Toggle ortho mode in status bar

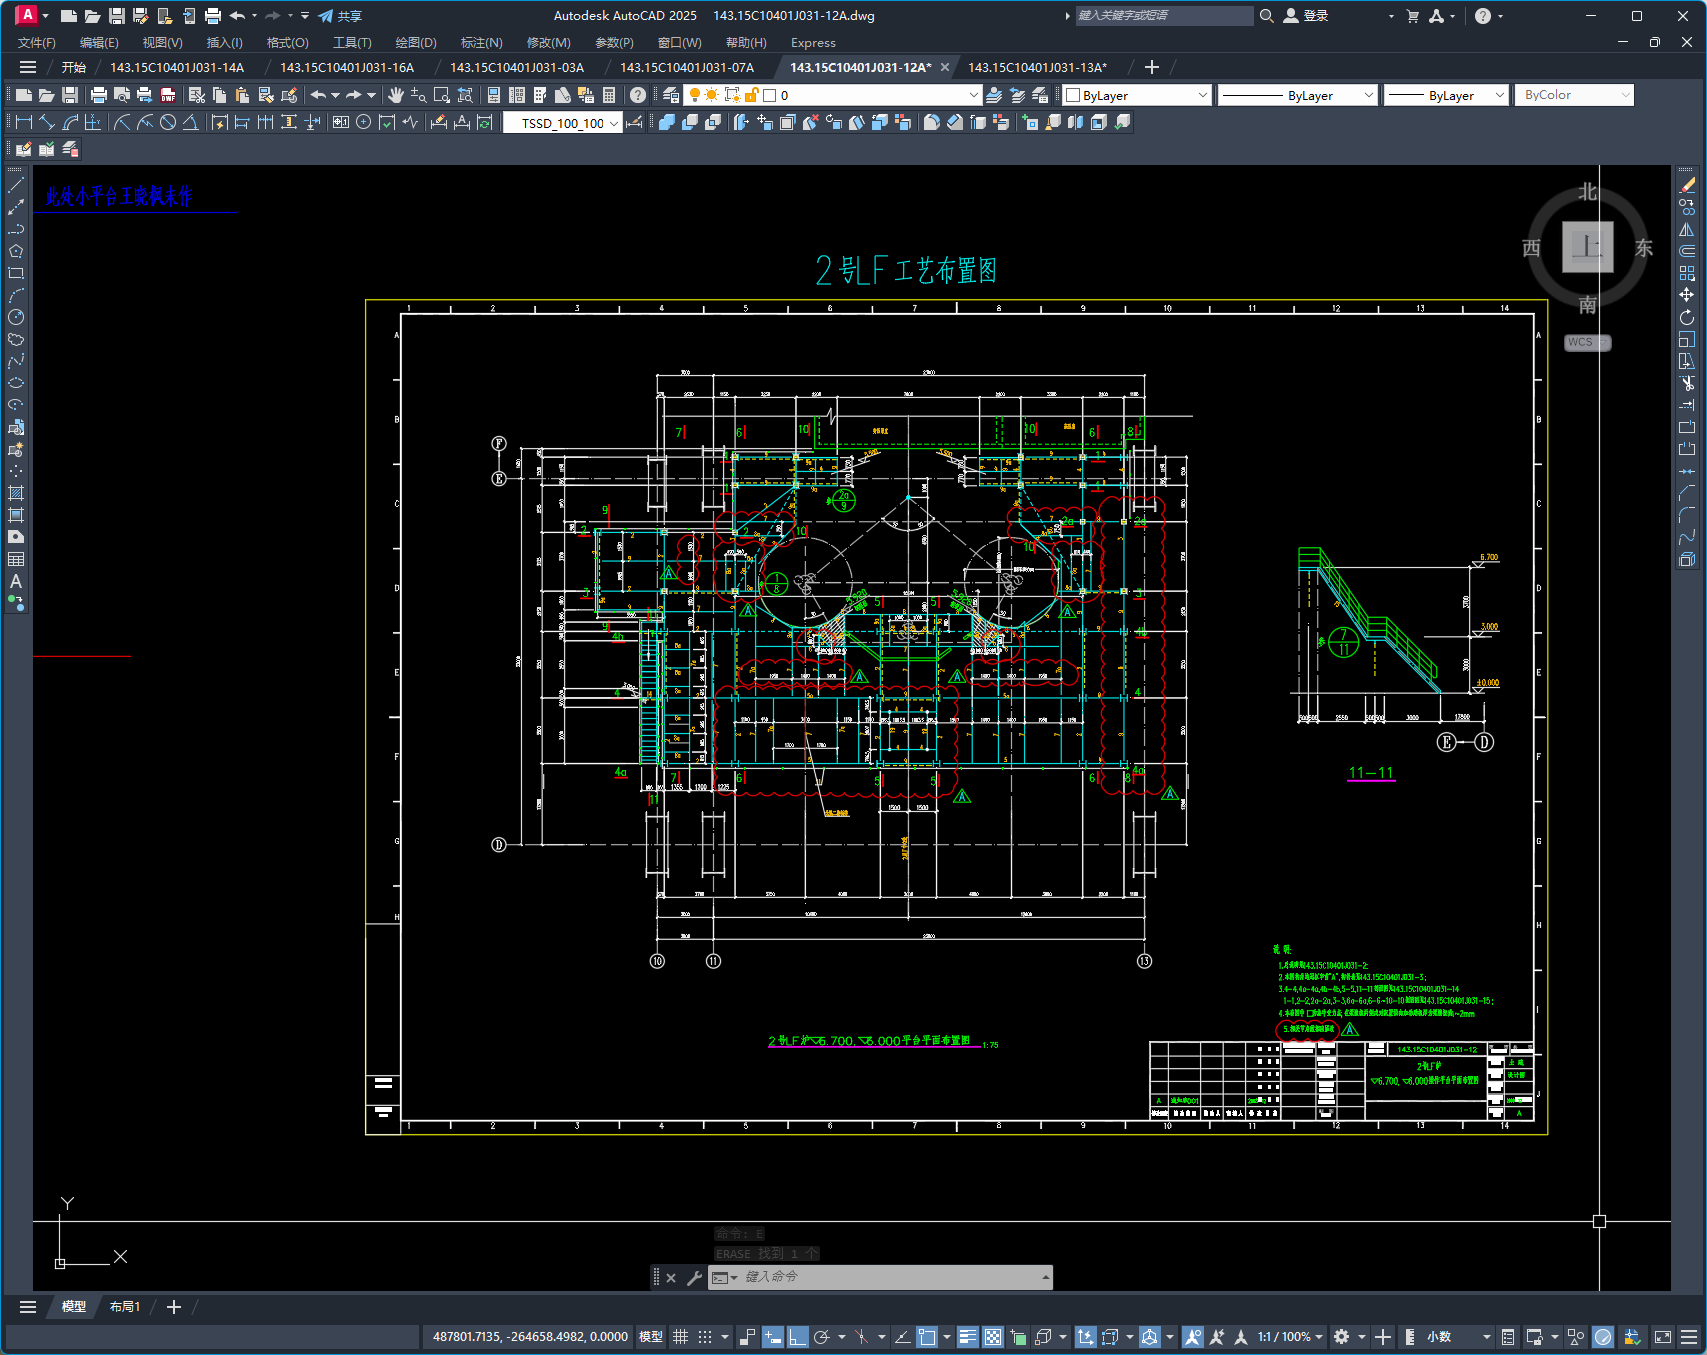[797, 1337]
